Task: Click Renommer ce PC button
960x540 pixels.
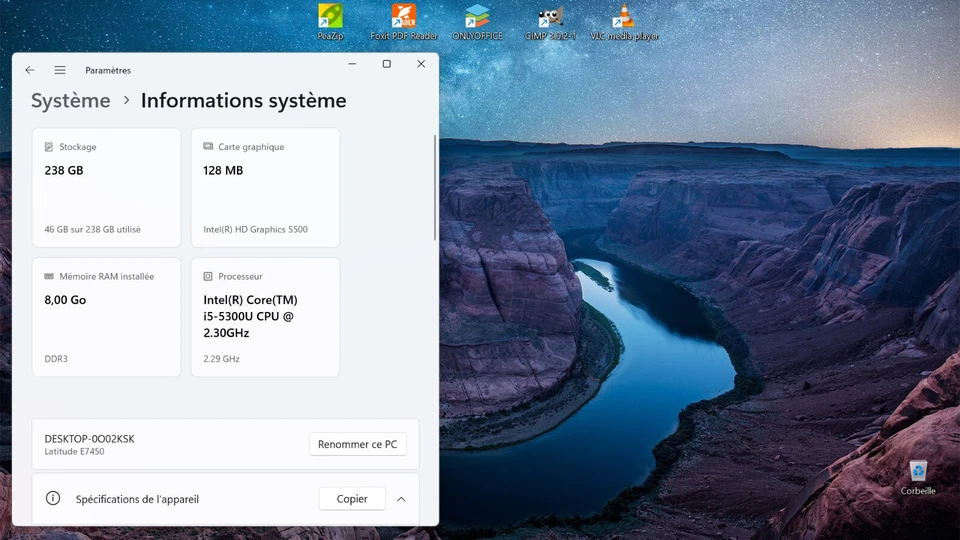Action: [358, 444]
